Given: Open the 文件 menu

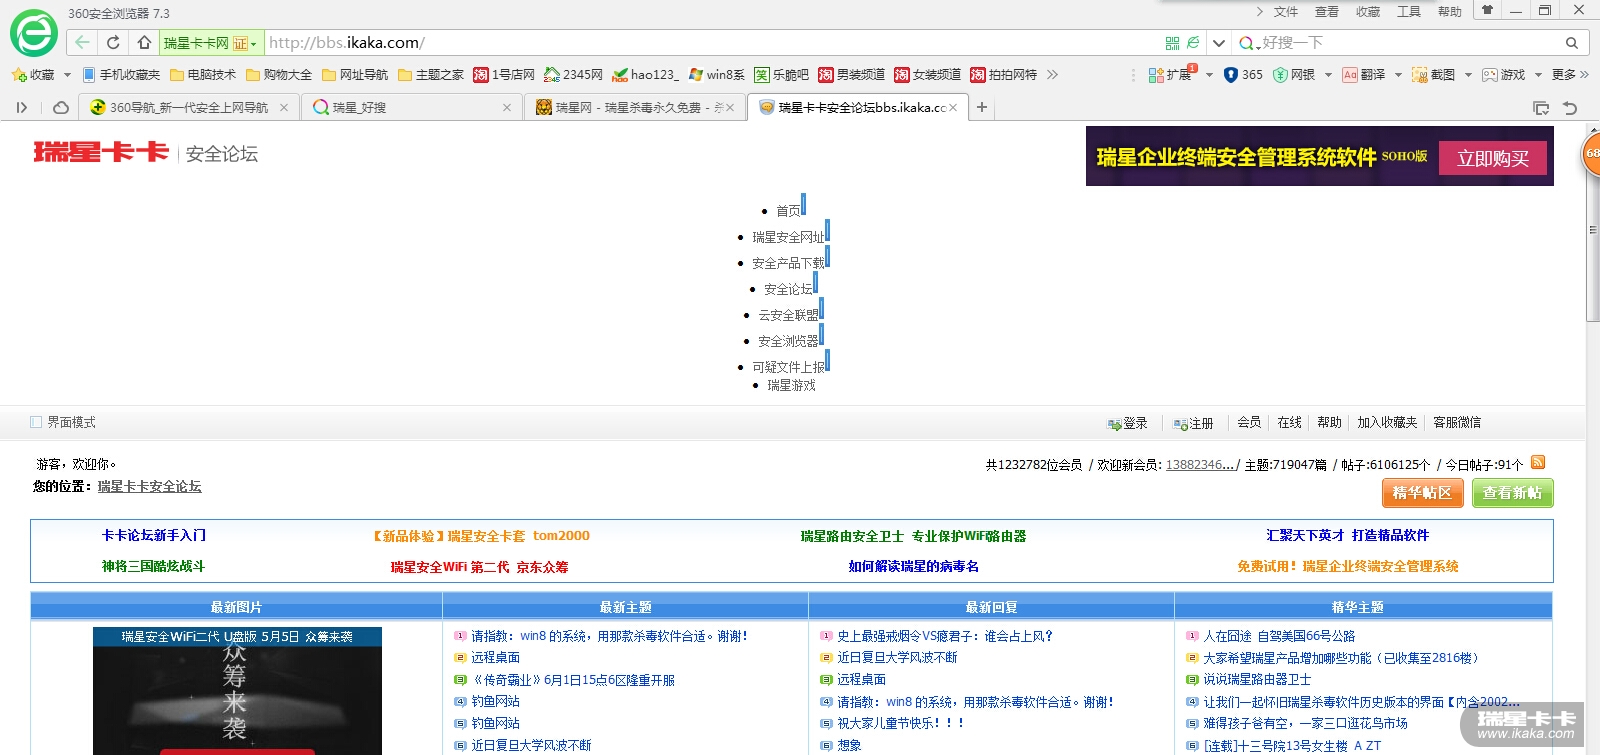Looking at the screenshot, I should coord(1285,11).
